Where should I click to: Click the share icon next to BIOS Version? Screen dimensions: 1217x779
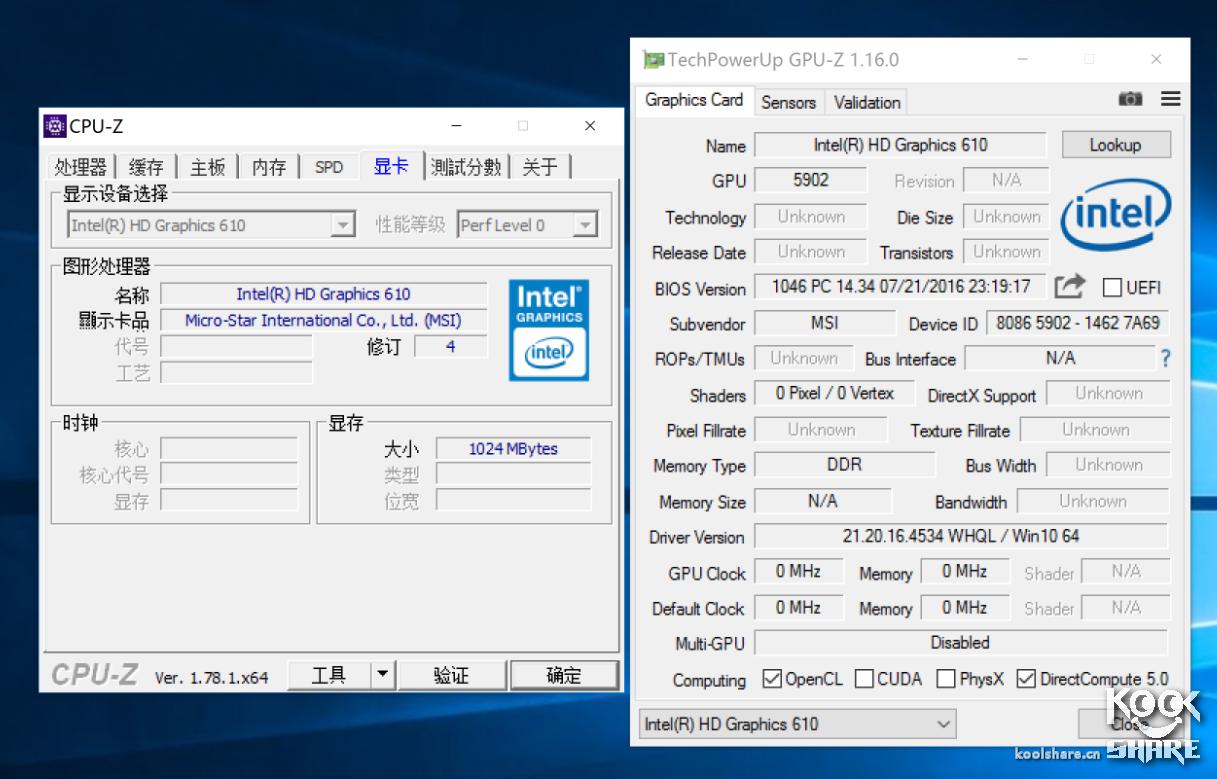click(1070, 288)
